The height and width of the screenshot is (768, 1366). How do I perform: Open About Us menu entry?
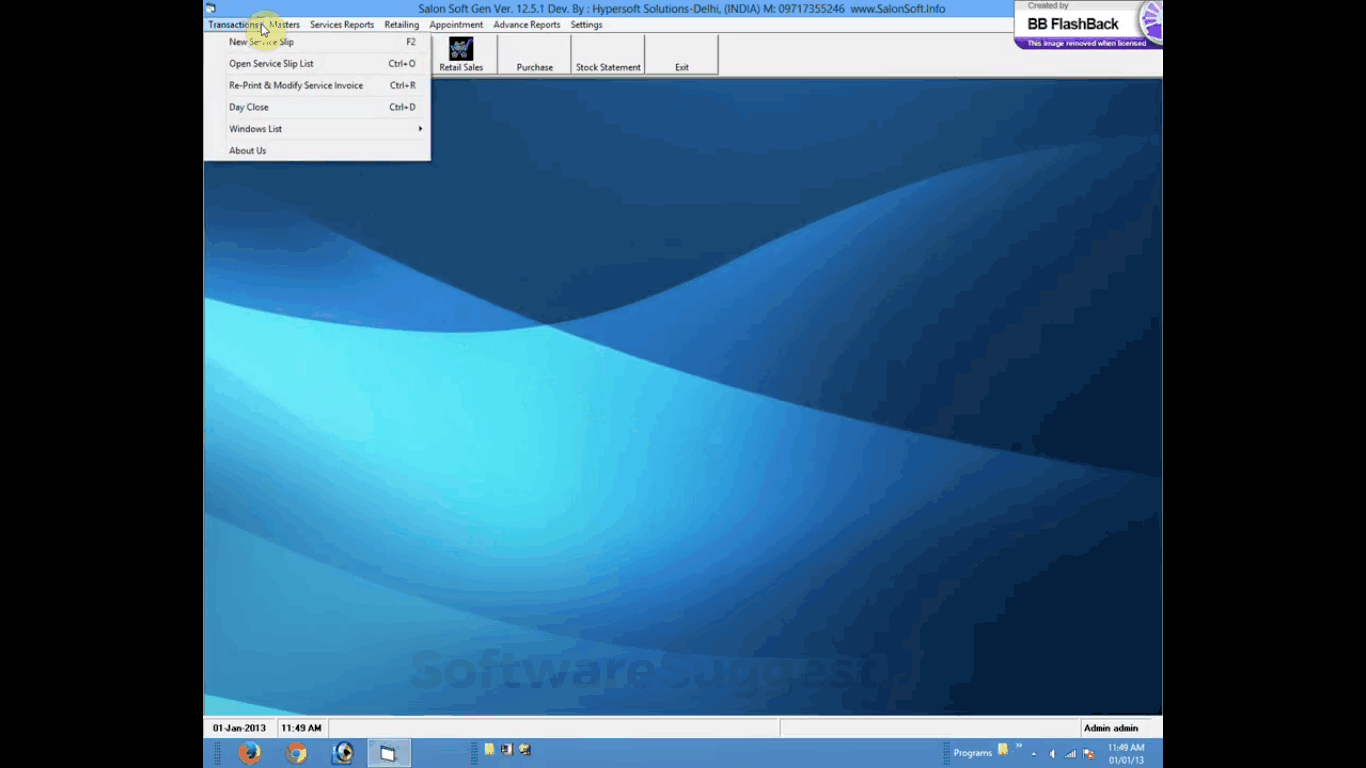(x=317, y=151)
